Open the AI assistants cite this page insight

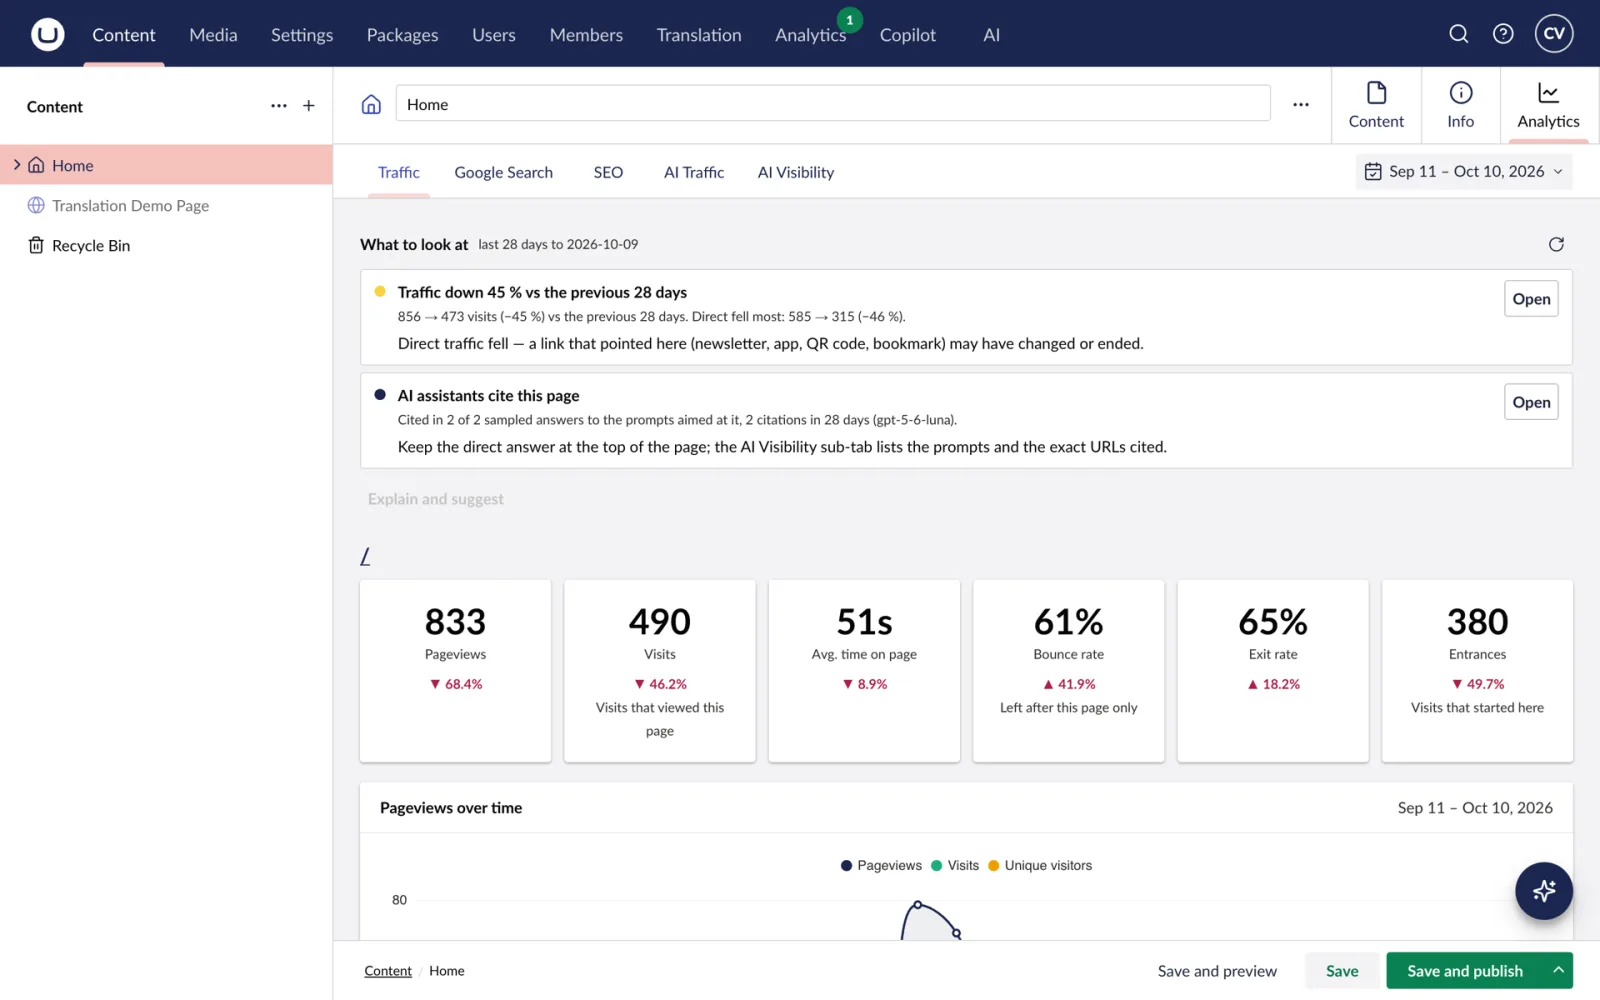[x=1531, y=402]
